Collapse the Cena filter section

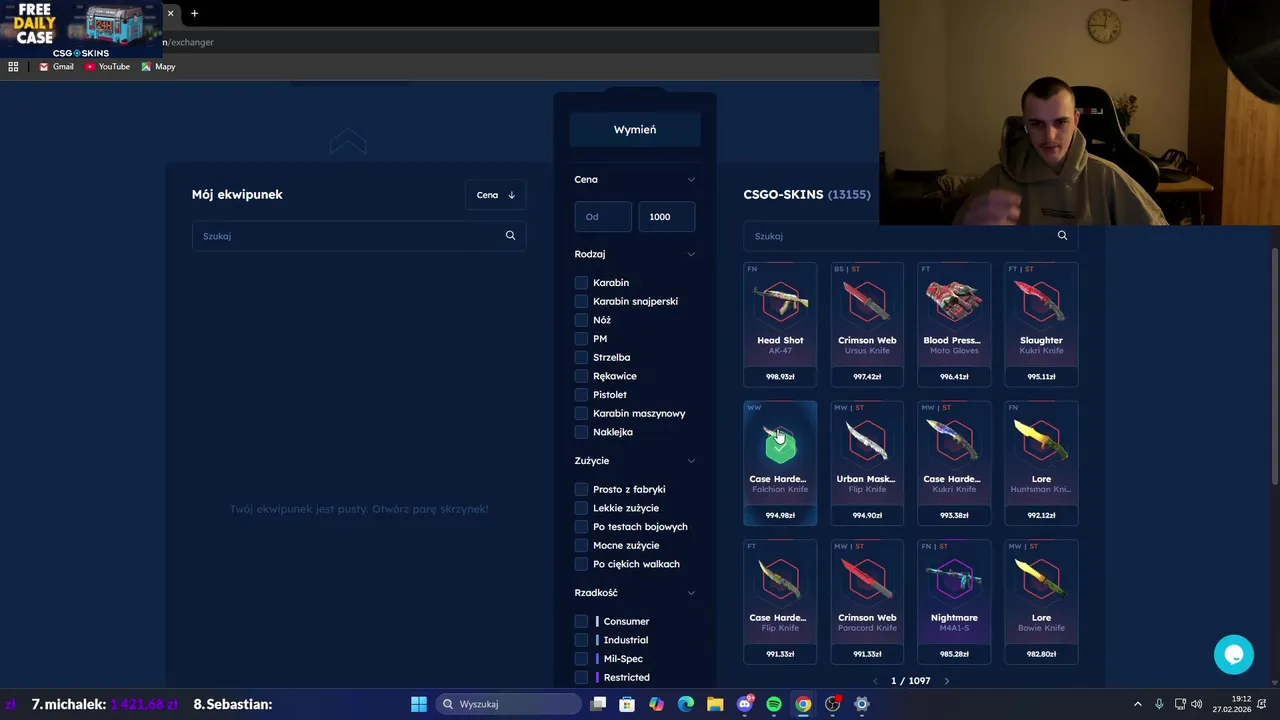691,180
